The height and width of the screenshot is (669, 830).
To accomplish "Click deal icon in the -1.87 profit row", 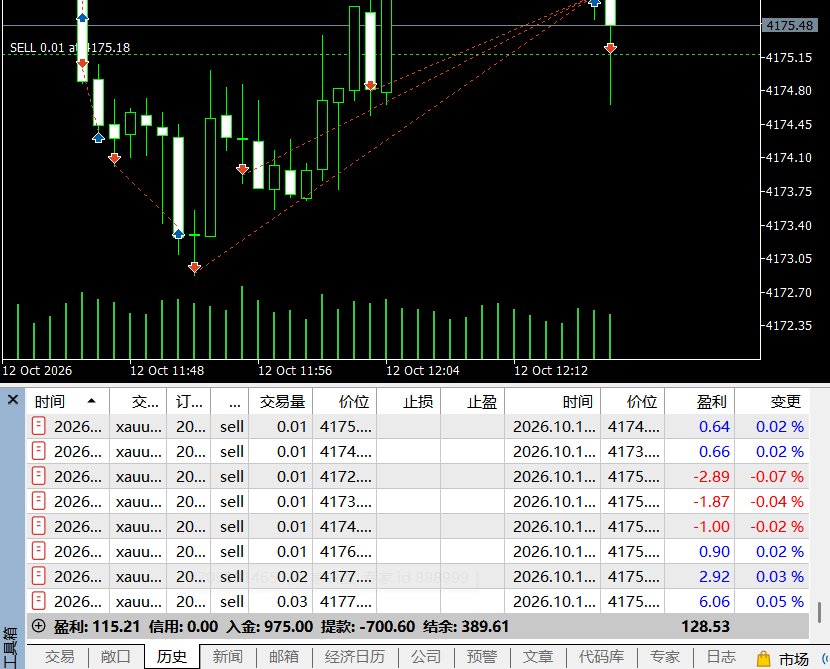I will pyautogui.click(x=39, y=501).
